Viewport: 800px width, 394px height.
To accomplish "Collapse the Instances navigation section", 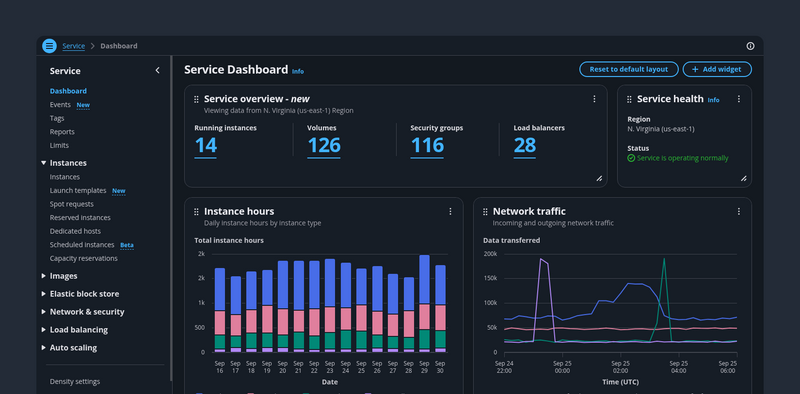I will (43, 163).
